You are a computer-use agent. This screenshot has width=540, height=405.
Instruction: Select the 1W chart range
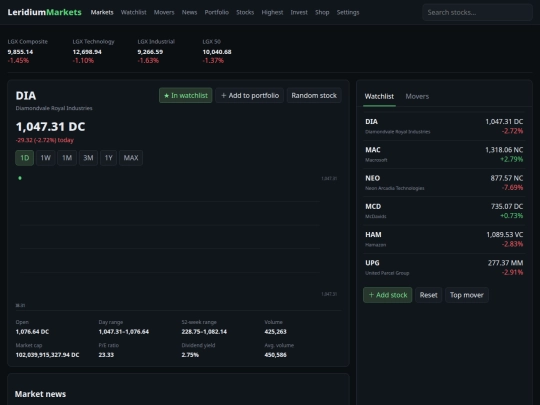tap(46, 158)
